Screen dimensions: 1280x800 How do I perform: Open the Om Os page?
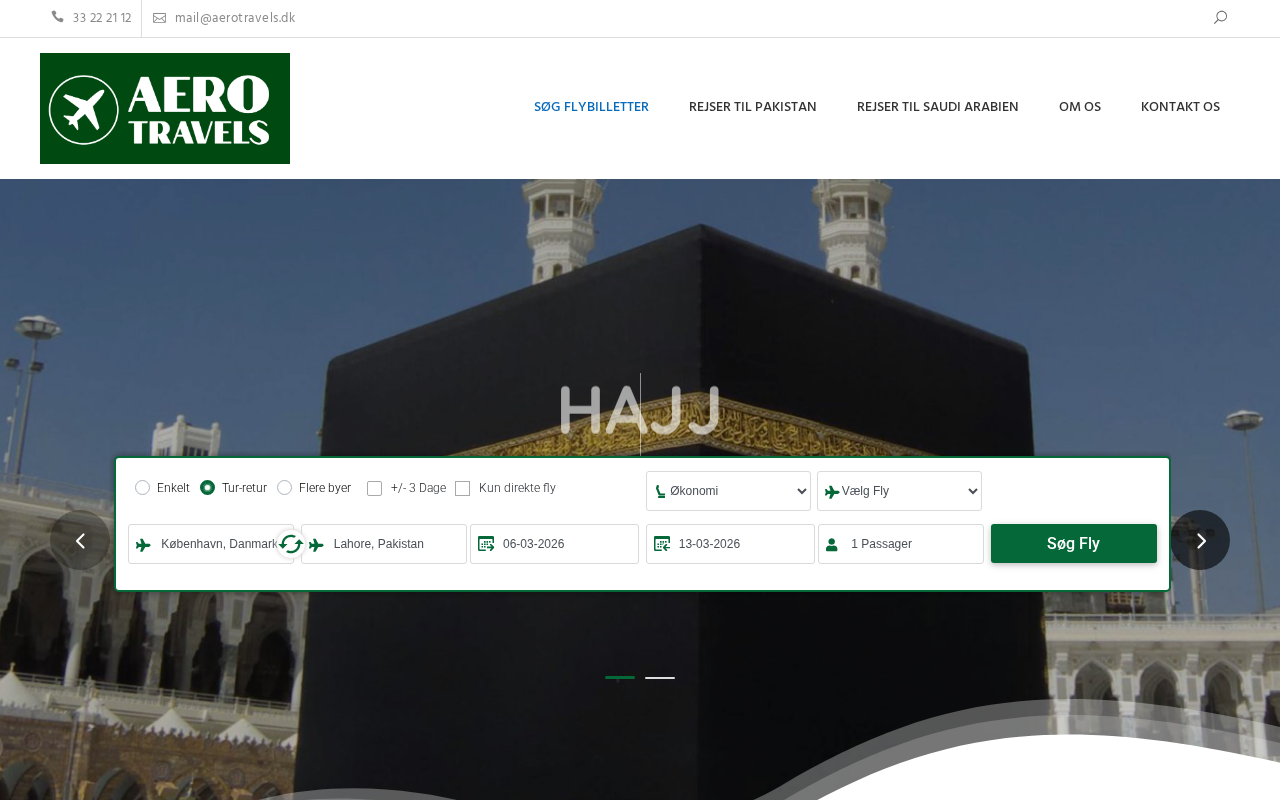tap(1080, 107)
